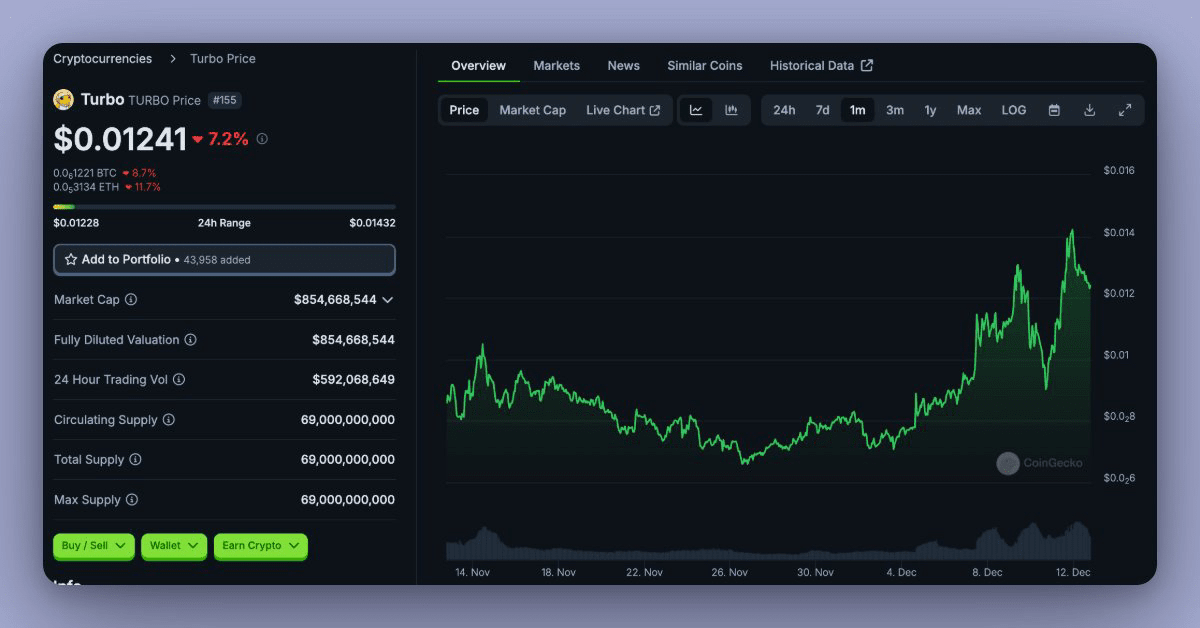Image resolution: width=1200 pixels, height=628 pixels.
Task: Click the $0.01241 price value
Action: coord(120,139)
